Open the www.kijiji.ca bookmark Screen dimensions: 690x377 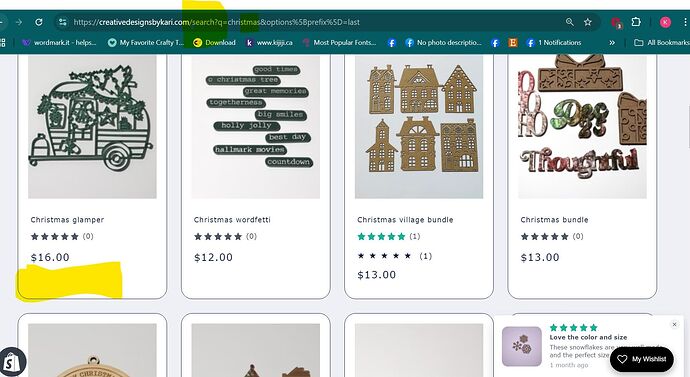click(269, 43)
